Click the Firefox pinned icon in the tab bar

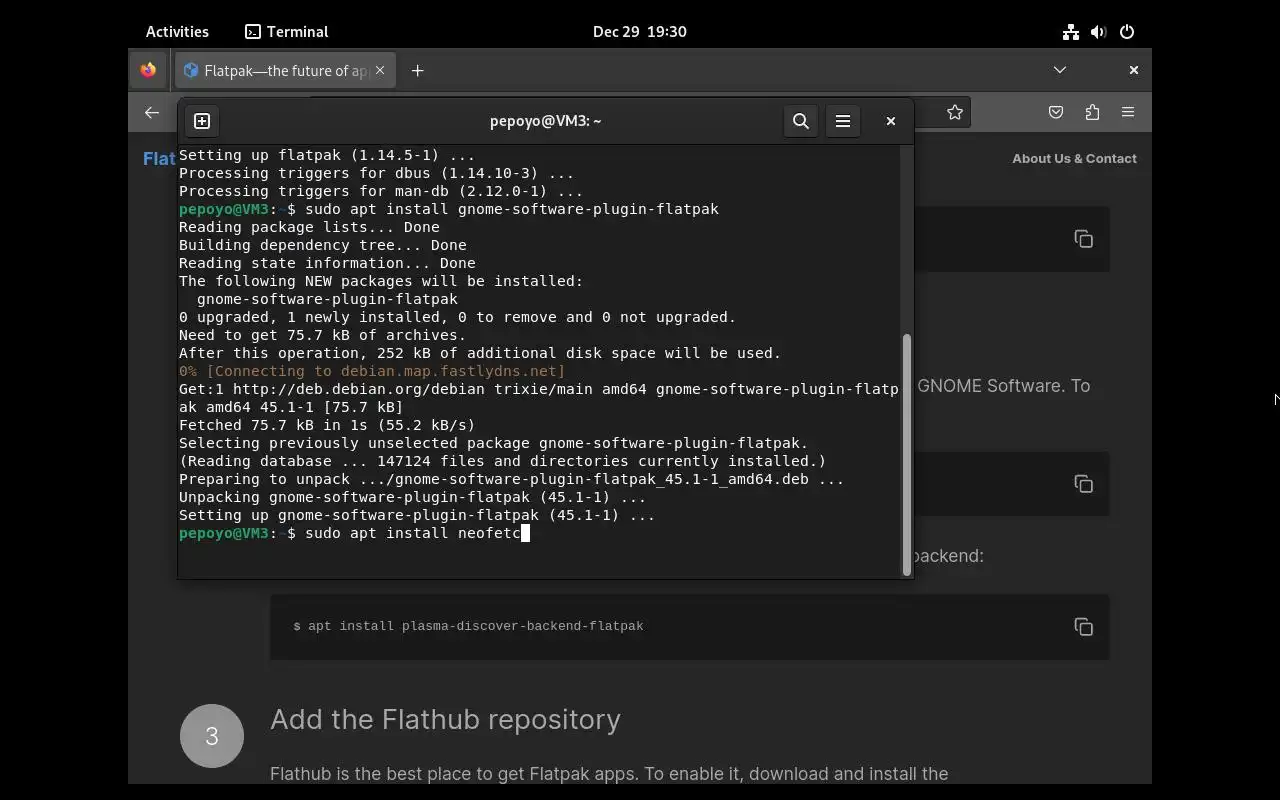coord(148,70)
